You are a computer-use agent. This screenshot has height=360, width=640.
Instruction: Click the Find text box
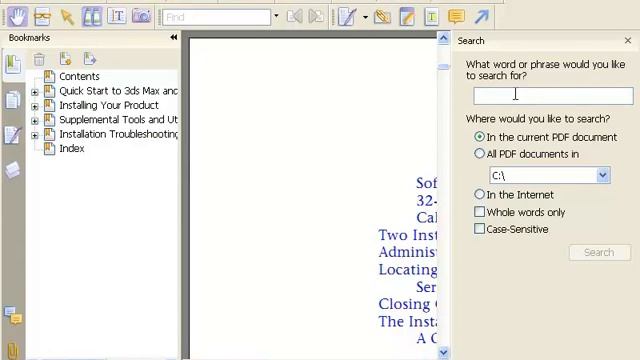point(216,17)
